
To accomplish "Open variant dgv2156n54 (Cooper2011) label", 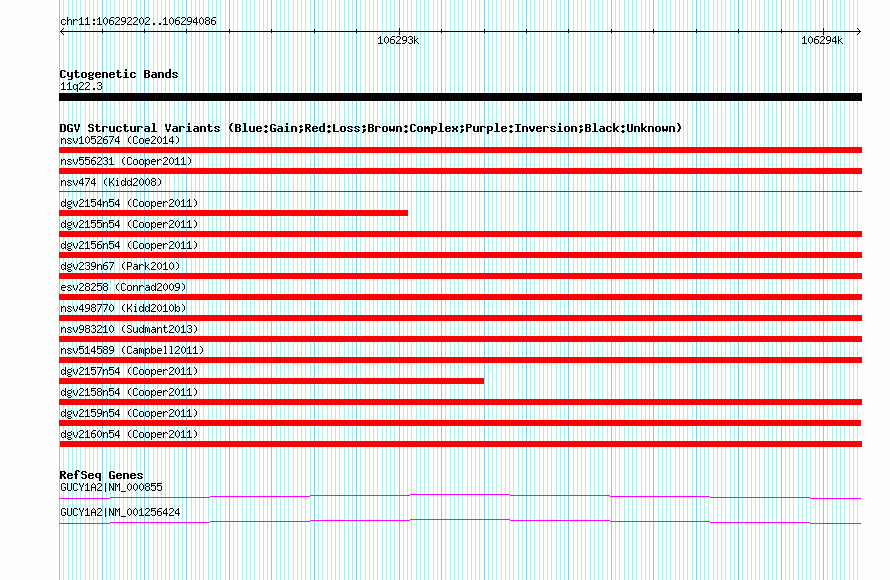I will [x=129, y=245].
